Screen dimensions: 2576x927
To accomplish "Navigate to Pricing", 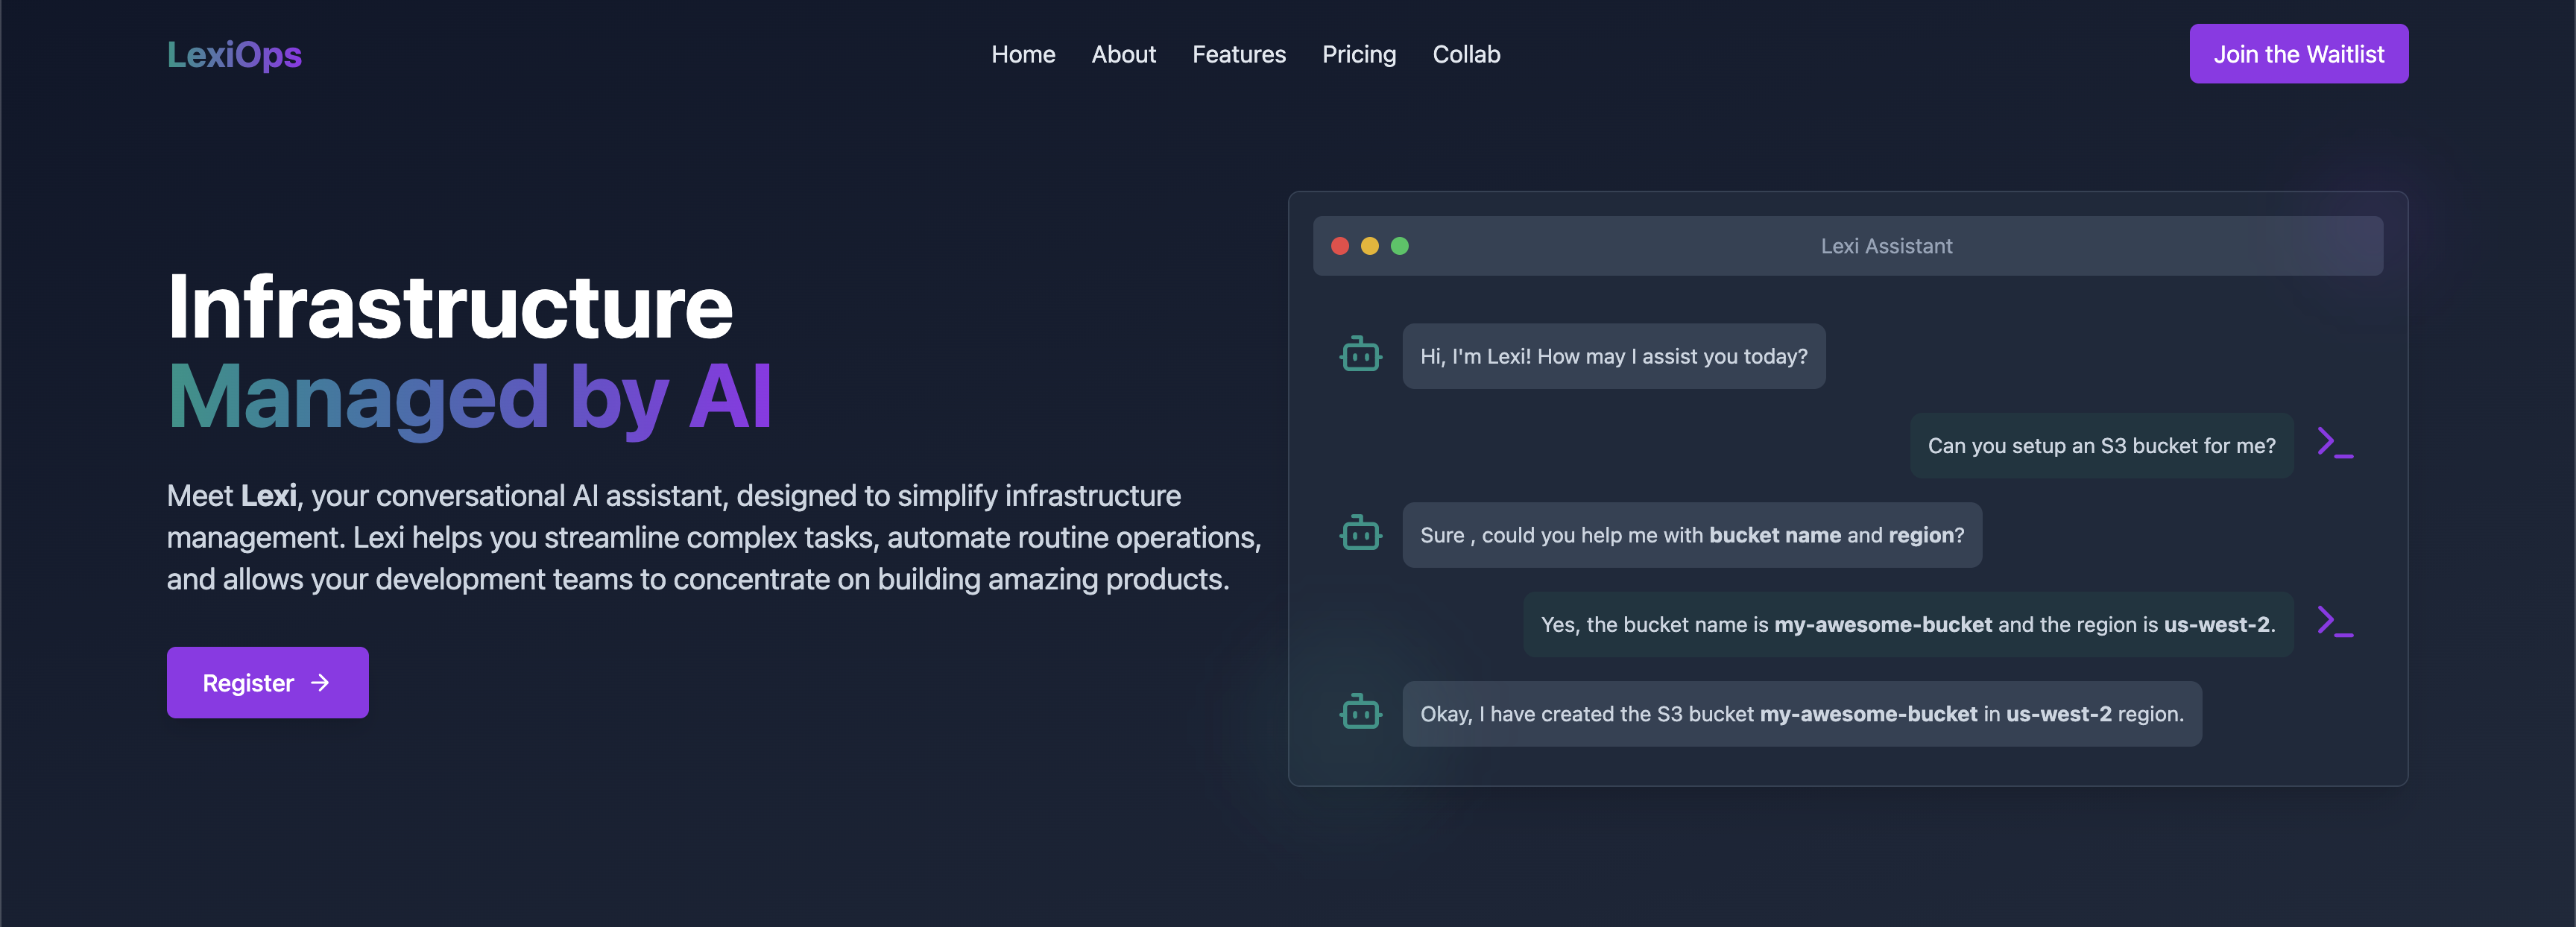I will click(x=1358, y=54).
